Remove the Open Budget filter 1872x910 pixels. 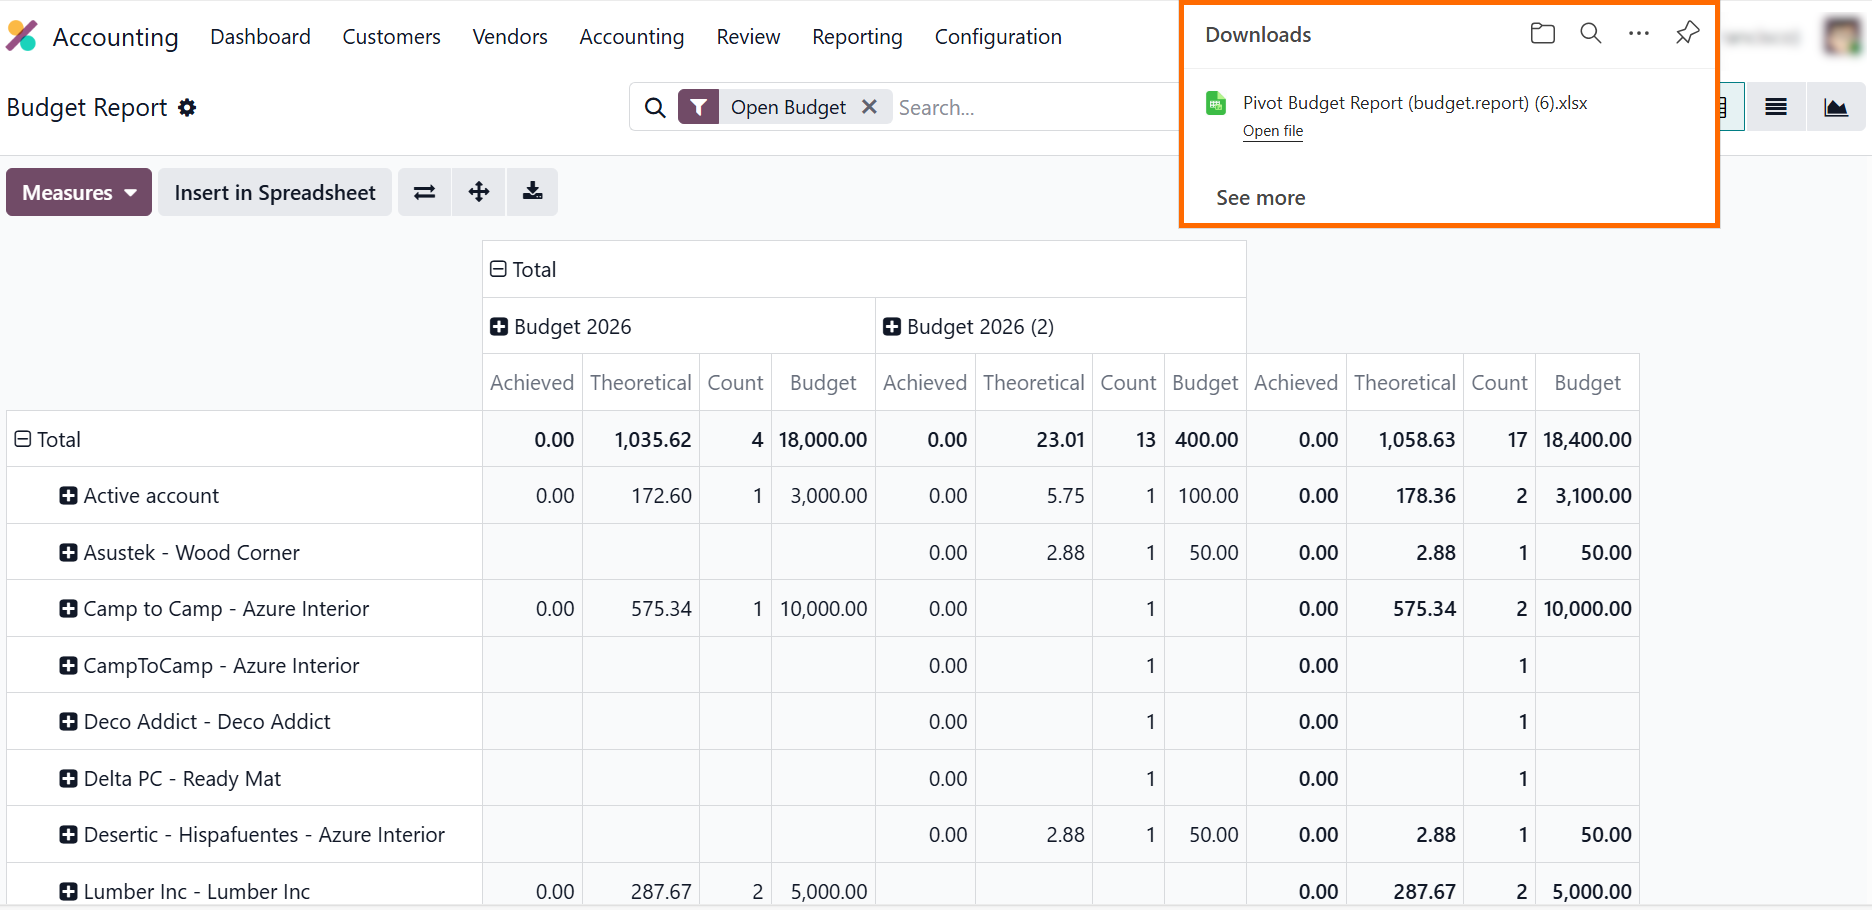(869, 107)
